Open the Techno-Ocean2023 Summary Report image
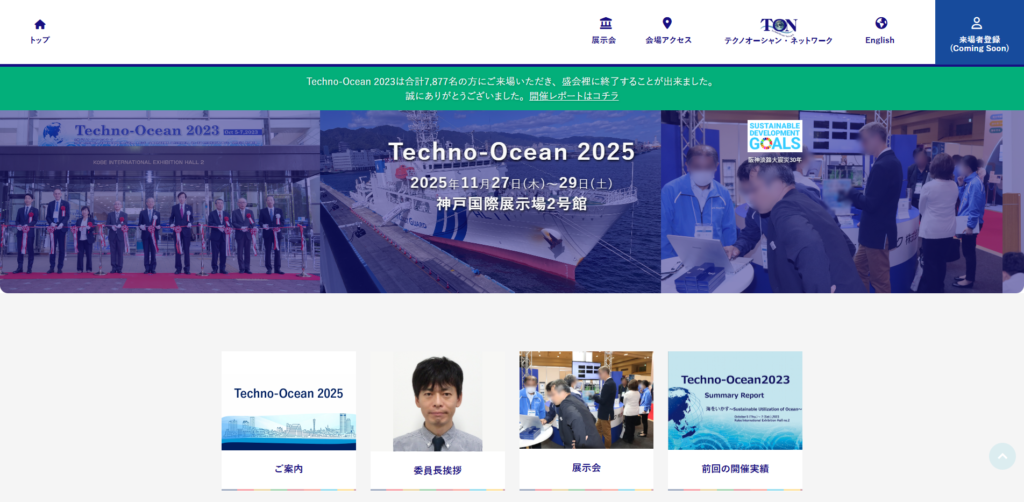 (x=735, y=400)
